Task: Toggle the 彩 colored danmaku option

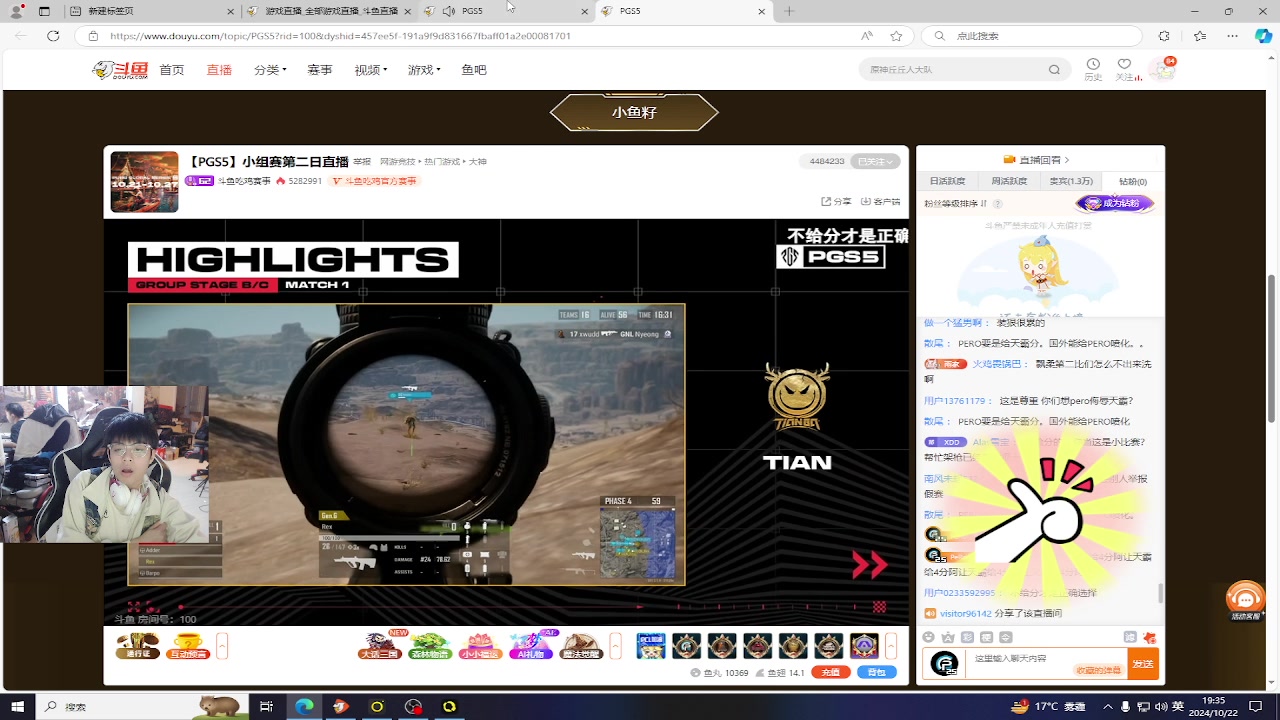Action: click(967, 637)
